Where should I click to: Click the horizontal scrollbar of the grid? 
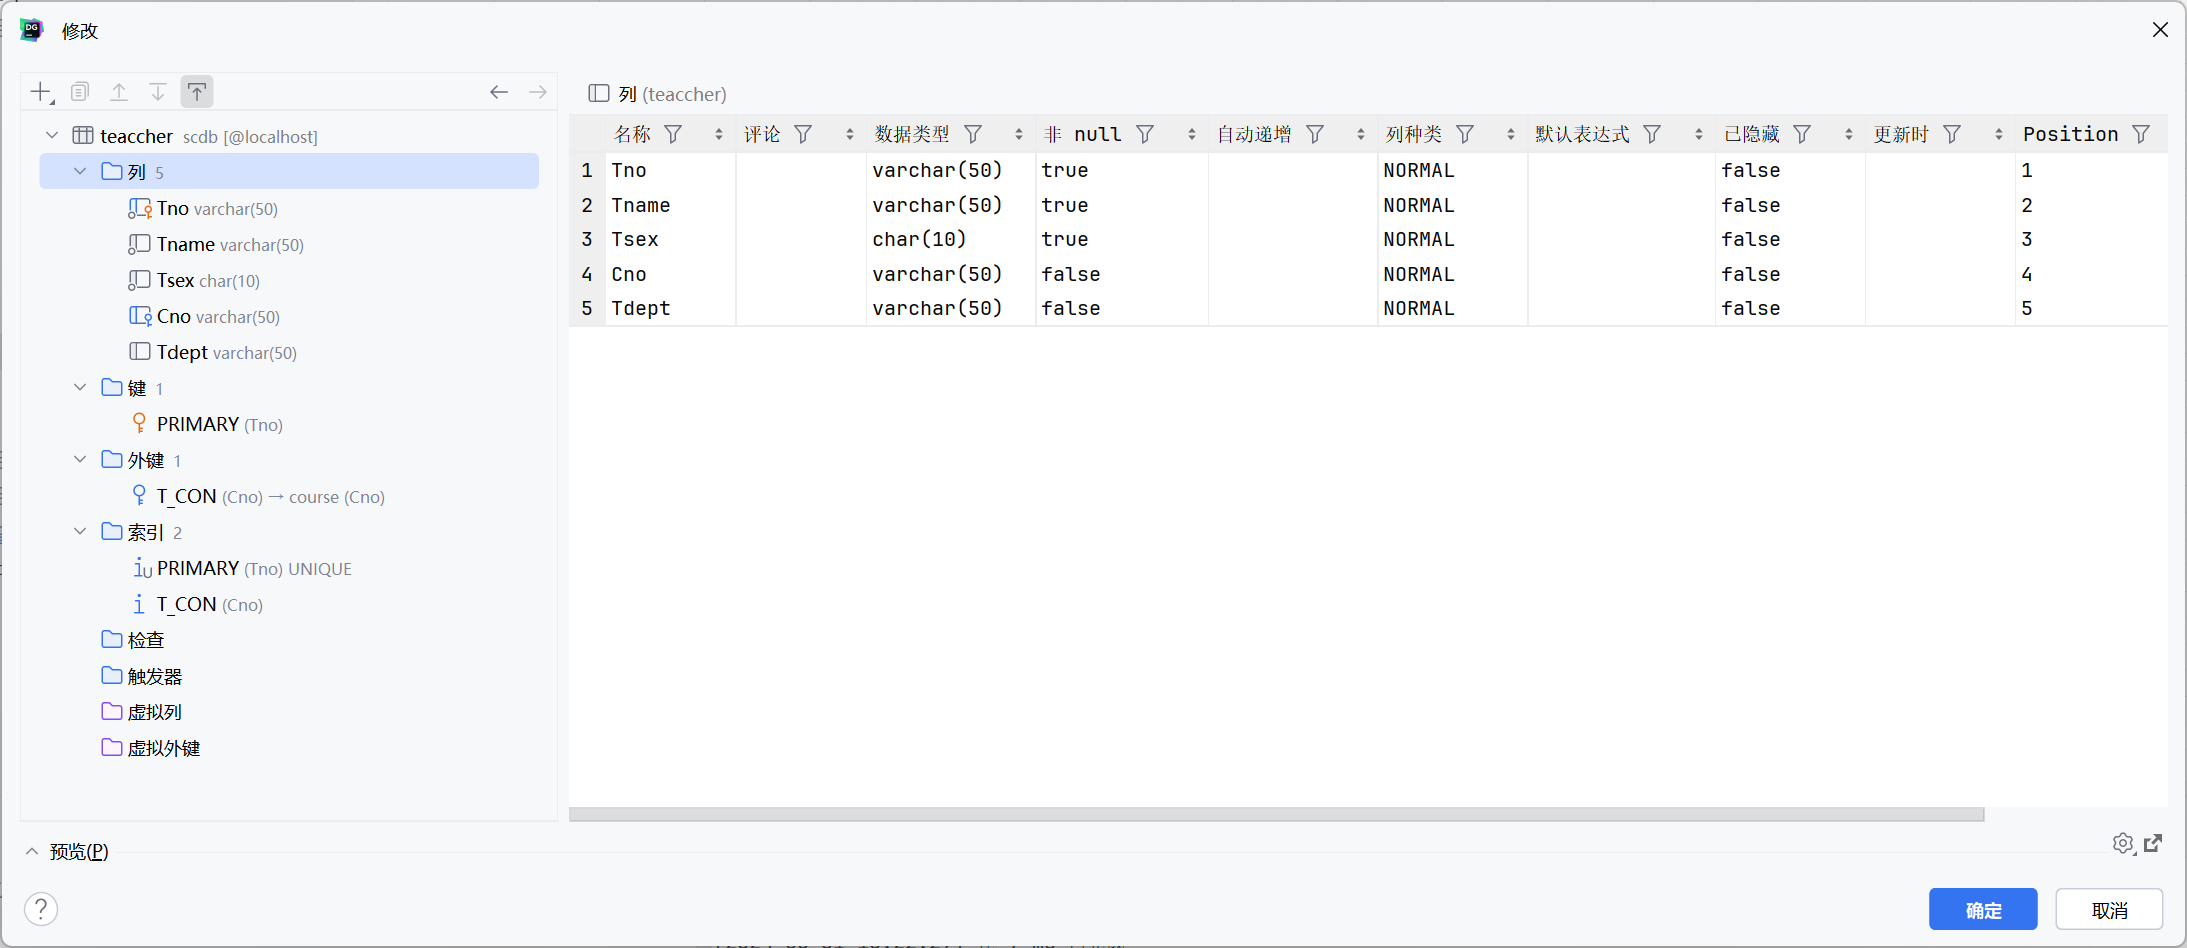1276,814
